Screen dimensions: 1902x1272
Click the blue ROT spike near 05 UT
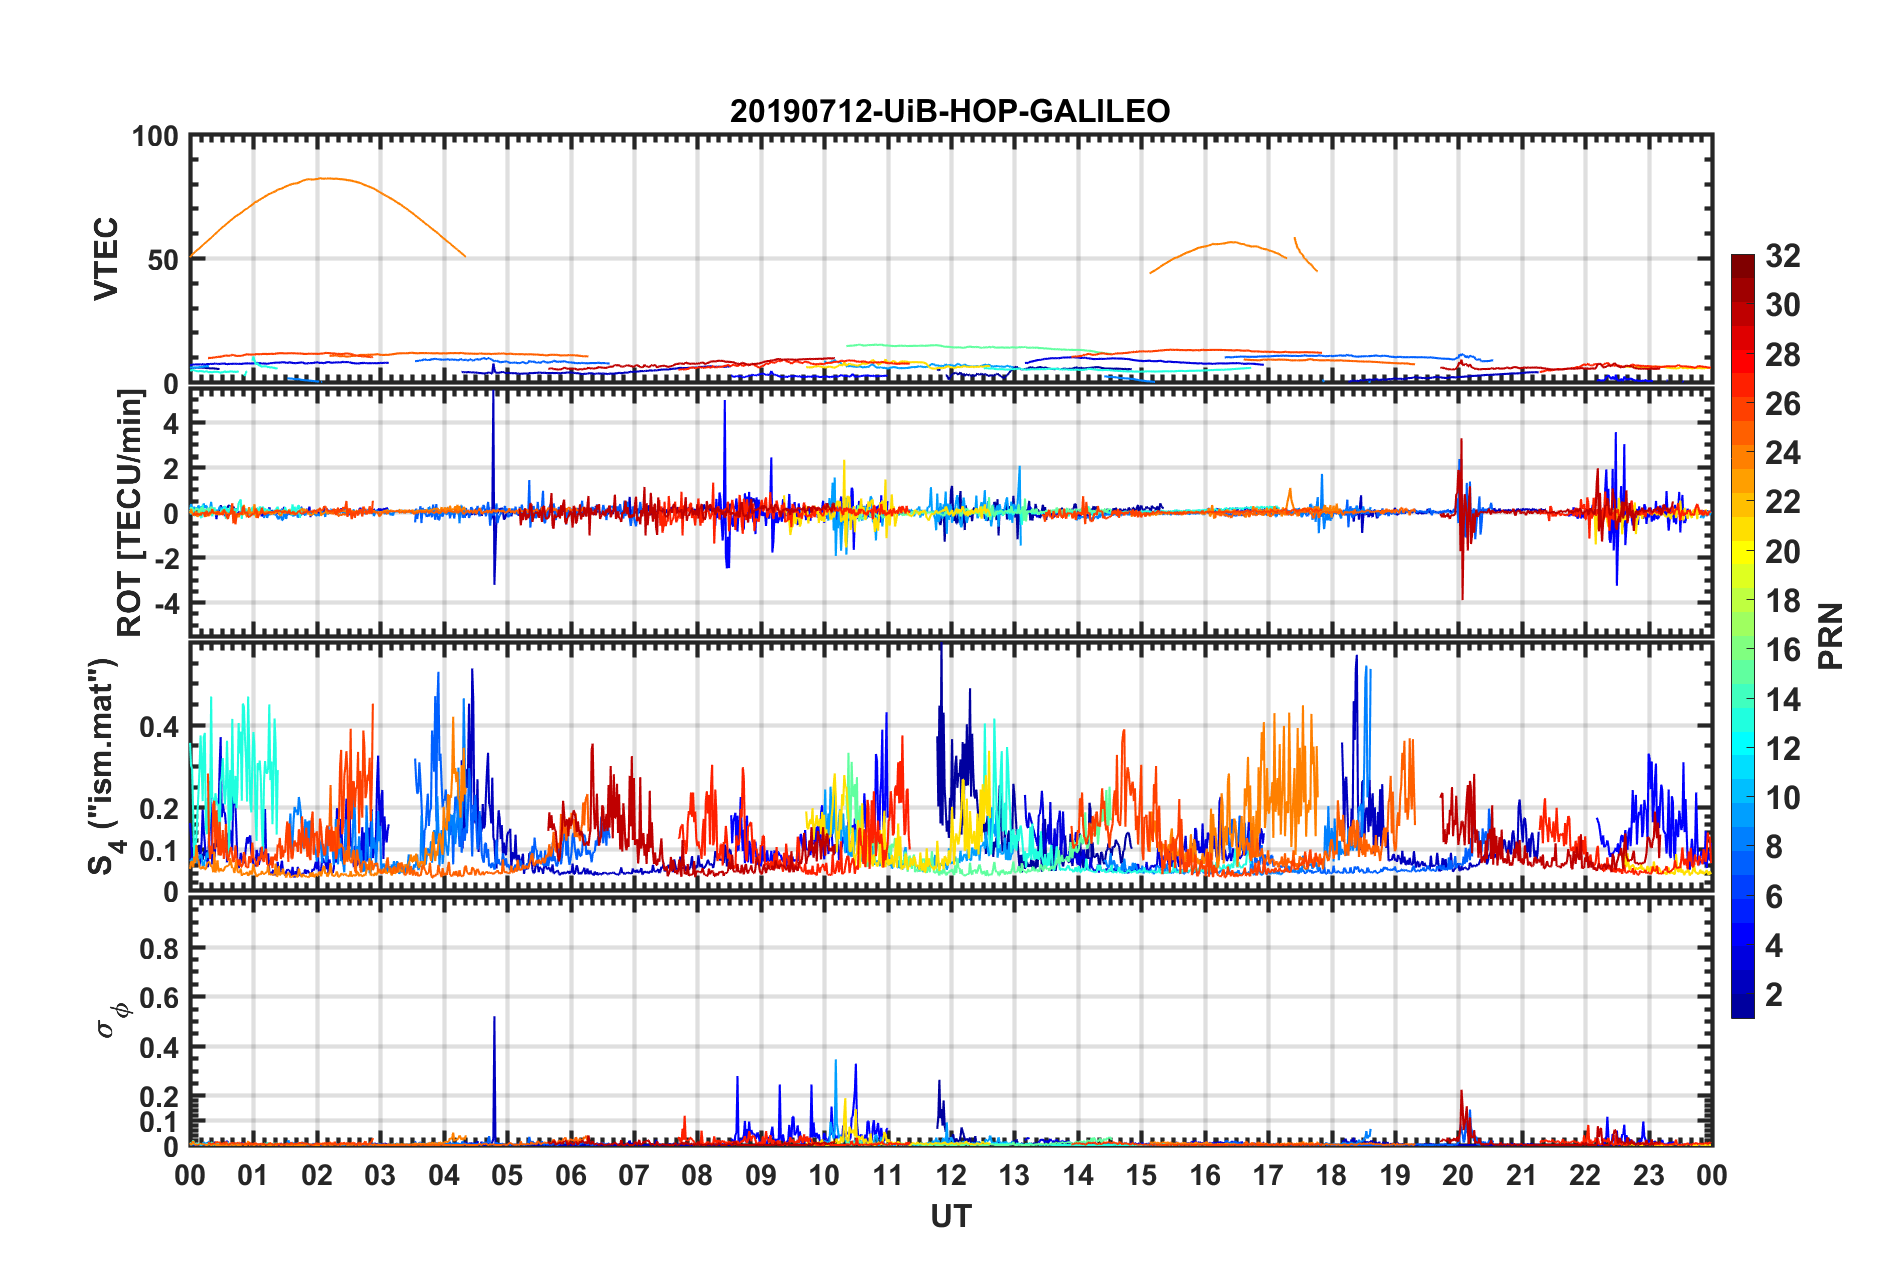pyautogui.click(x=493, y=440)
